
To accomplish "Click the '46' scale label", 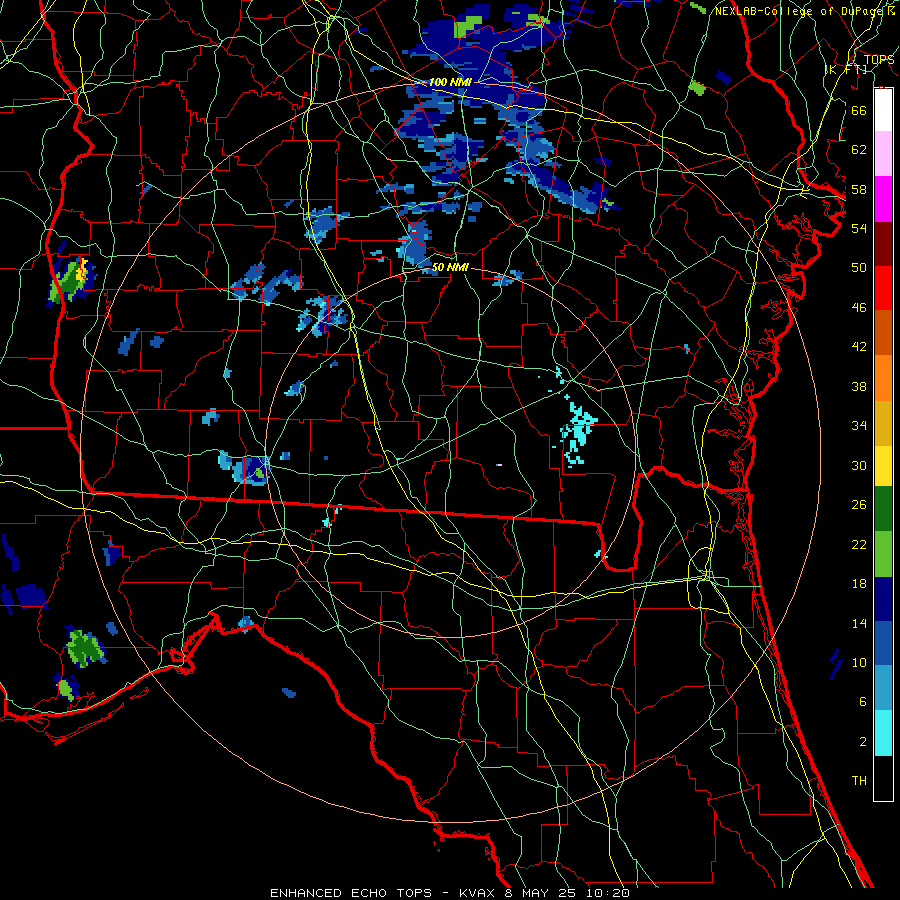I will [x=859, y=308].
